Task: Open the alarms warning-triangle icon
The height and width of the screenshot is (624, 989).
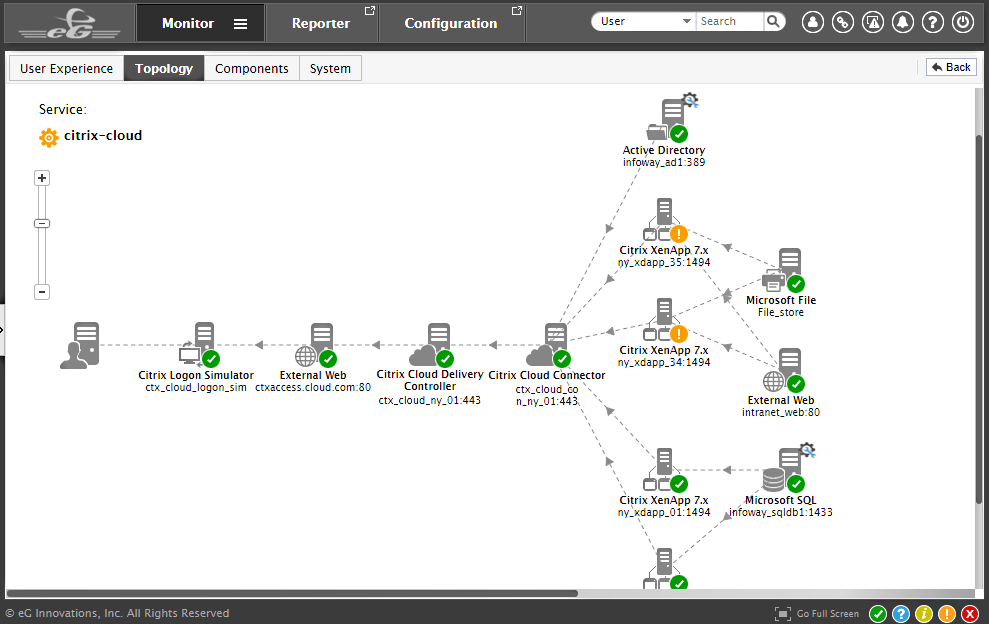Action: coord(873,22)
